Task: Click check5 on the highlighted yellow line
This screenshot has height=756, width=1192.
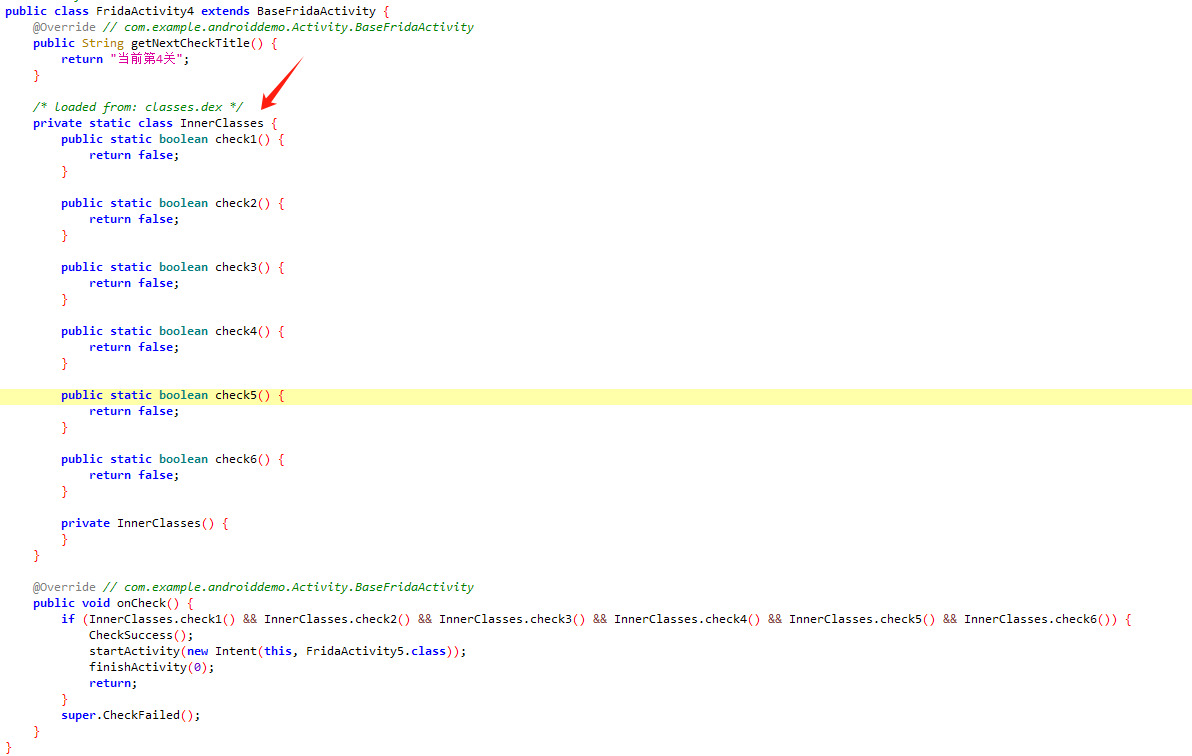Action: (236, 395)
